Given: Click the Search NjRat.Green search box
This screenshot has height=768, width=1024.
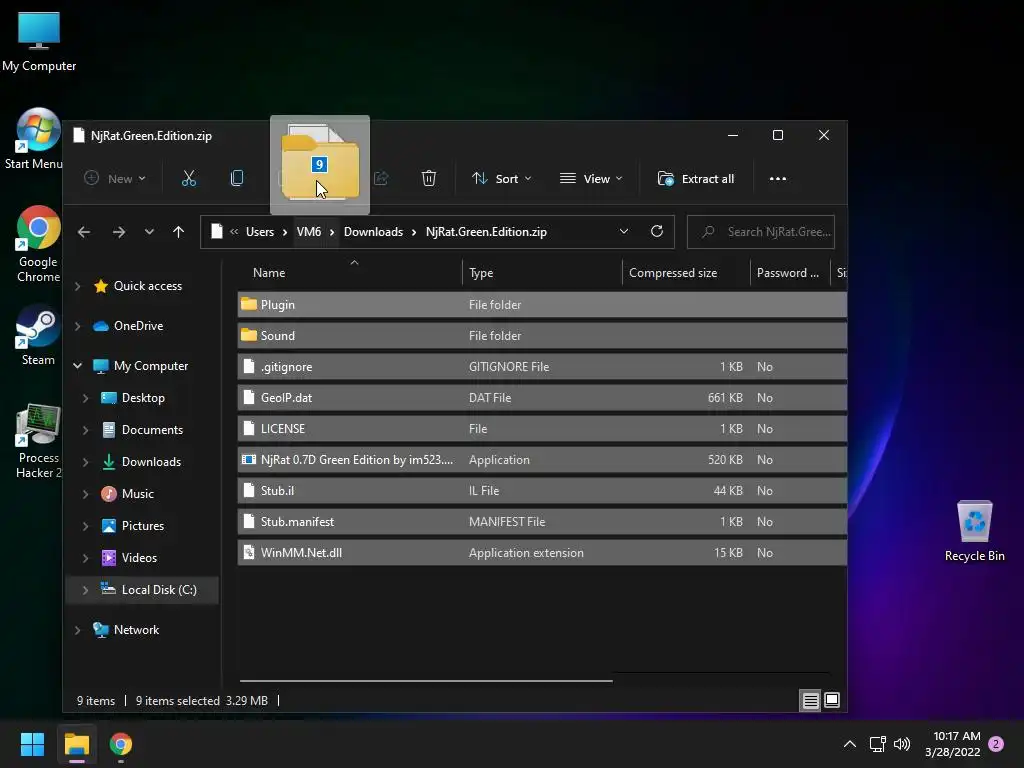Looking at the screenshot, I should tap(761, 232).
